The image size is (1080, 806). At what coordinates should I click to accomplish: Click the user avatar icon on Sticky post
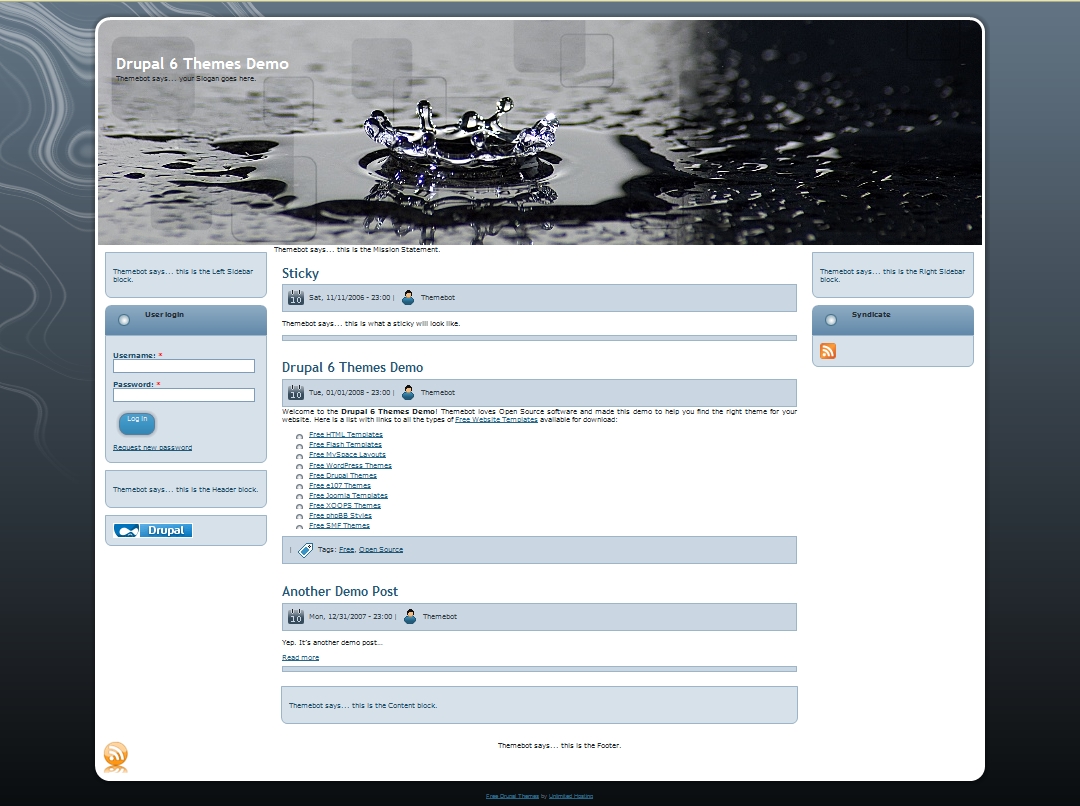408,297
